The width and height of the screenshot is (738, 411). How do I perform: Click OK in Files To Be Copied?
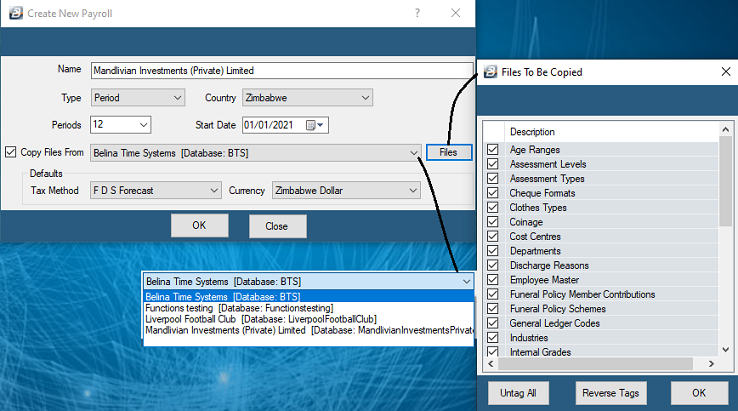[x=699, y=393]
